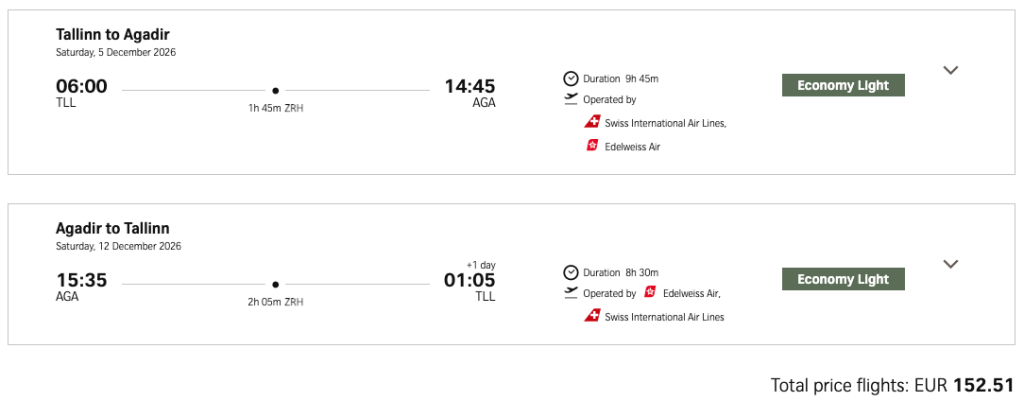Click the outbound Economy Light fare badge
The image size is (1024, 401).
point(843,85)
